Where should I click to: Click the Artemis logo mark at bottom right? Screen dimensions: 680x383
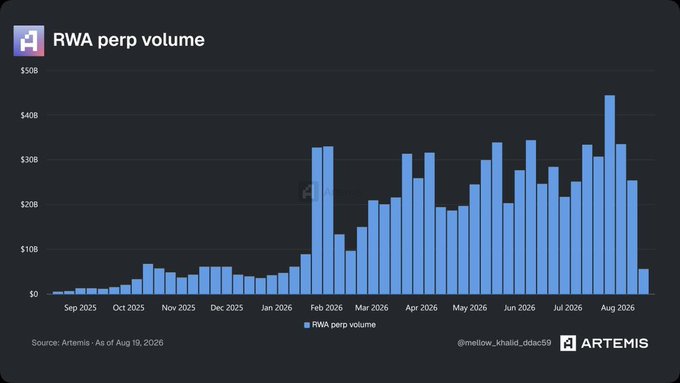[x=568, y=343]
